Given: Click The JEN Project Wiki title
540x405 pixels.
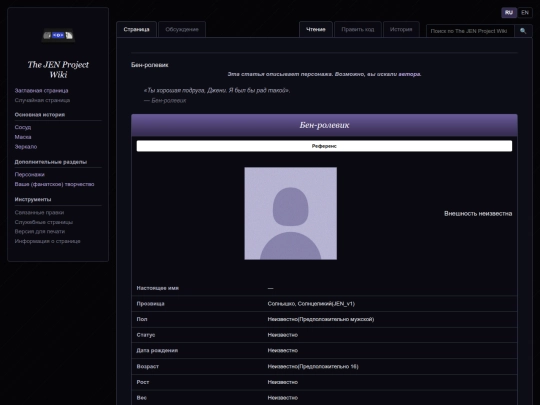Looking at the screenshot, I should (x=58, y=70).
